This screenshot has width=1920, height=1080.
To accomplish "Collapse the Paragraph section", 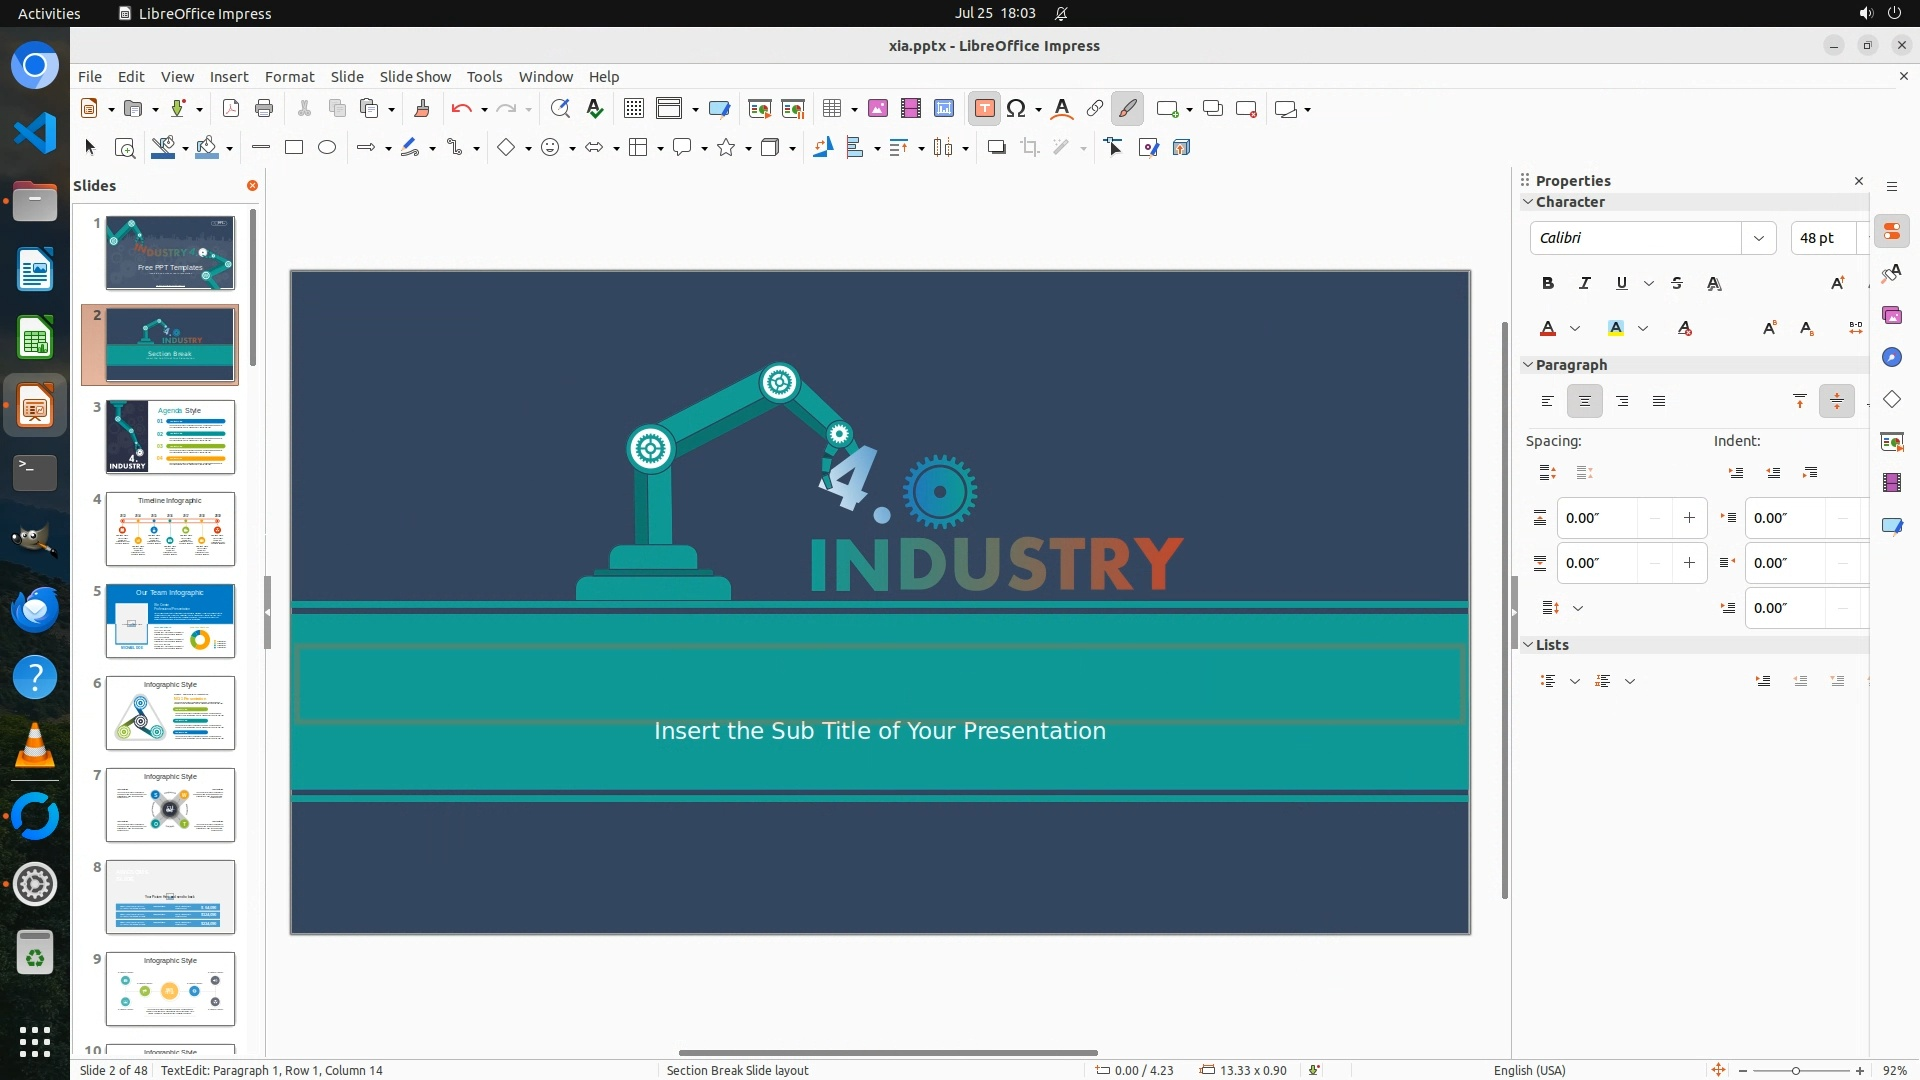I will point(1528,365).
